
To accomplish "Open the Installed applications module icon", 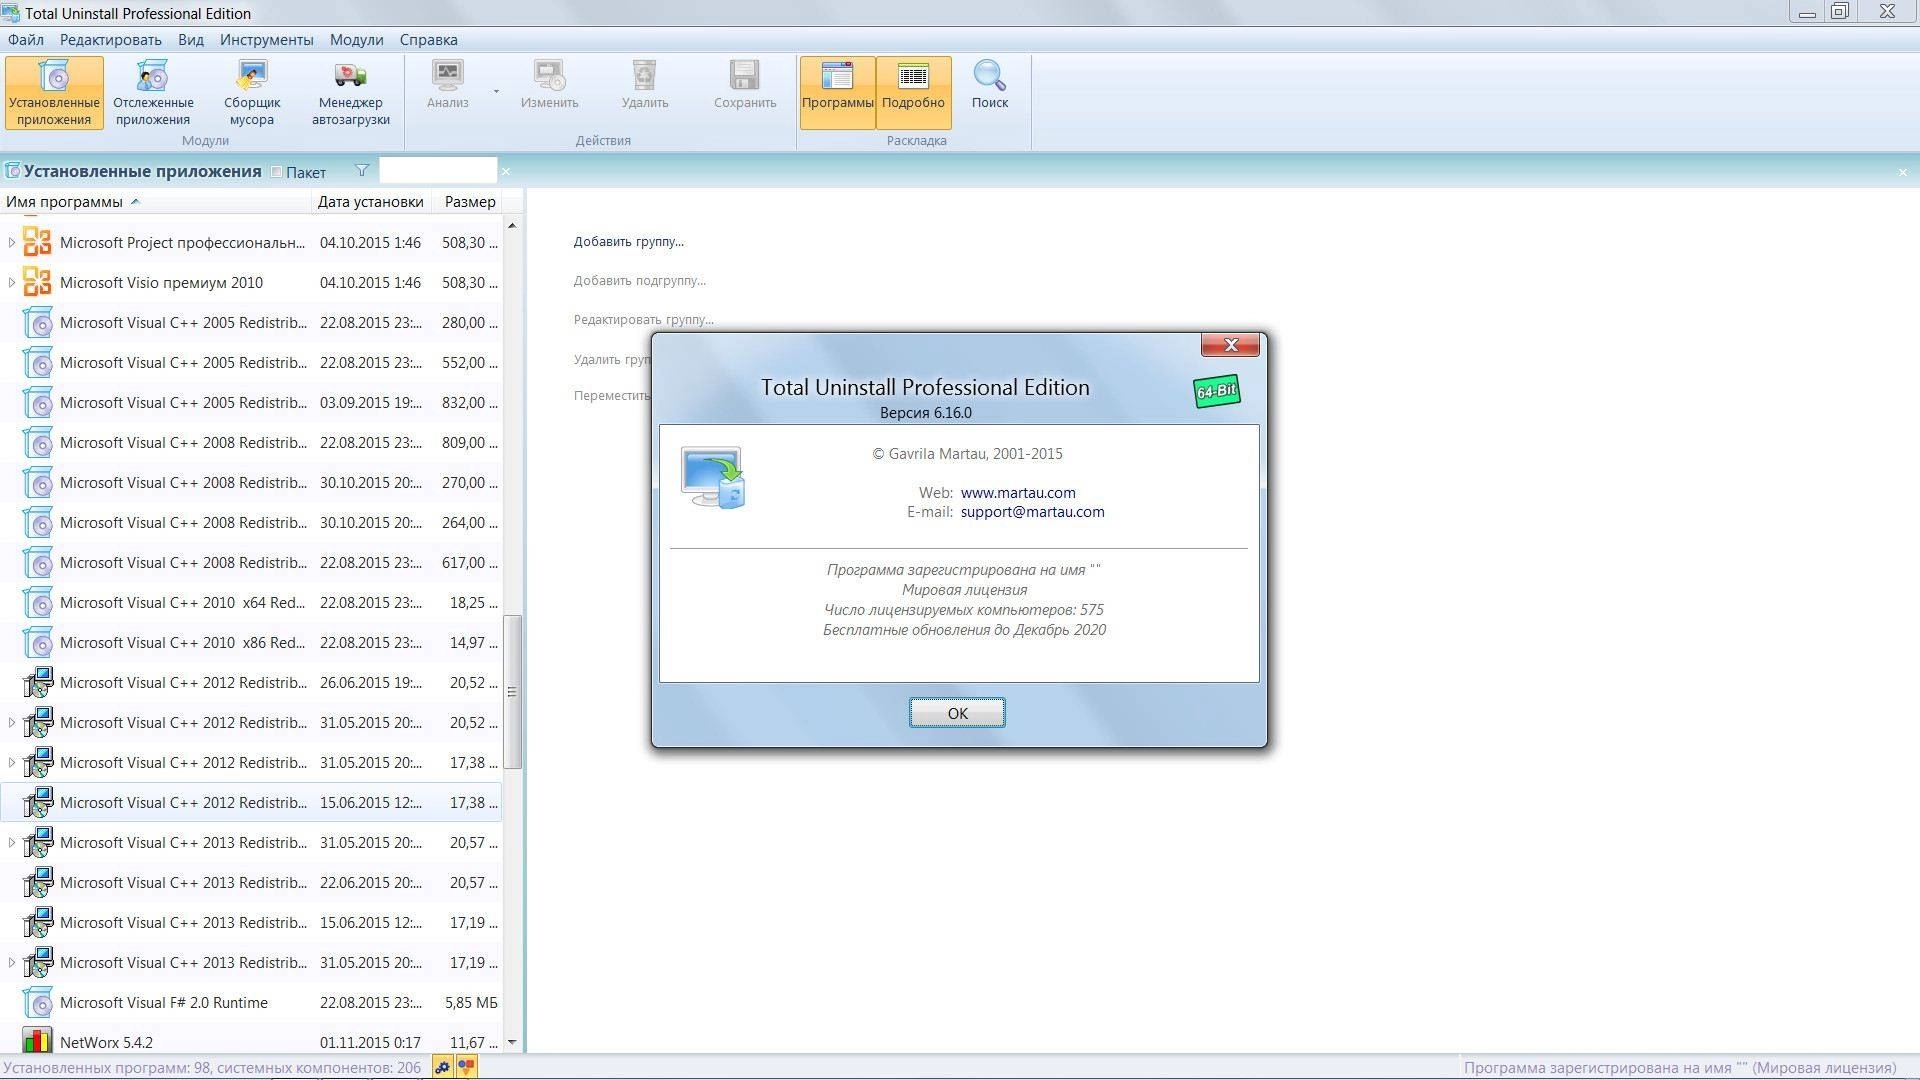I will [x=54, y=92].
